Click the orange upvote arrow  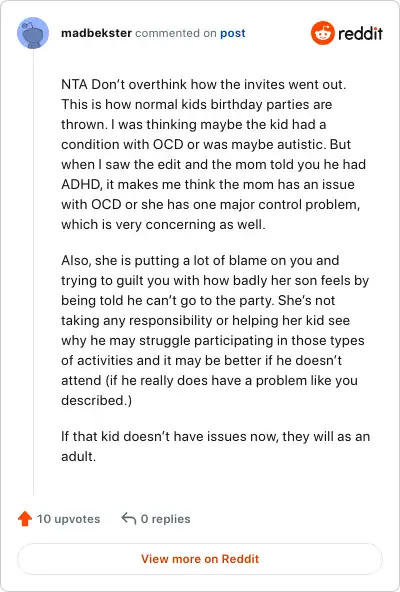tap(25, 518)
